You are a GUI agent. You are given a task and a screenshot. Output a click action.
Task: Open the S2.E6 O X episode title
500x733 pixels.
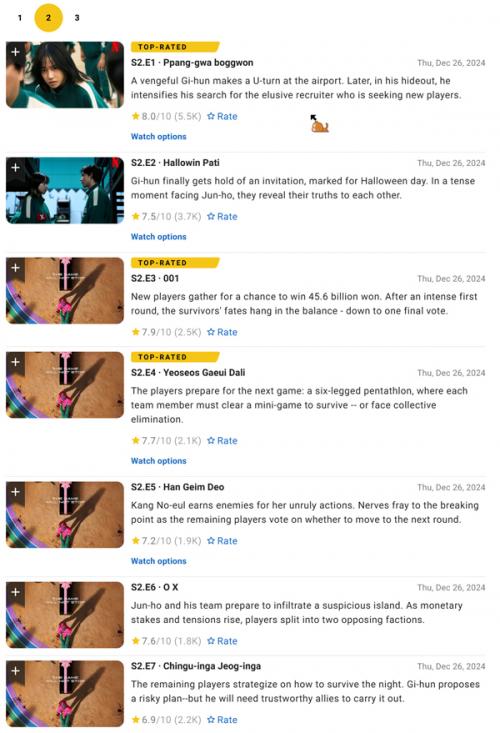click(x=155, y=587)
